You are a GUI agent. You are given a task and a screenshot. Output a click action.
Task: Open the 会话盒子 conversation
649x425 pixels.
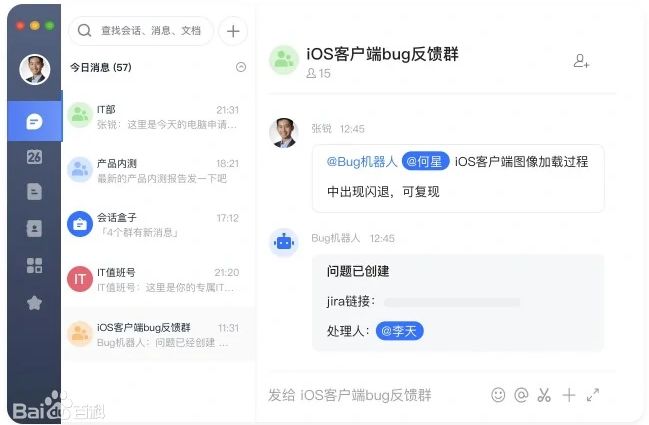(x=158, y=224)
